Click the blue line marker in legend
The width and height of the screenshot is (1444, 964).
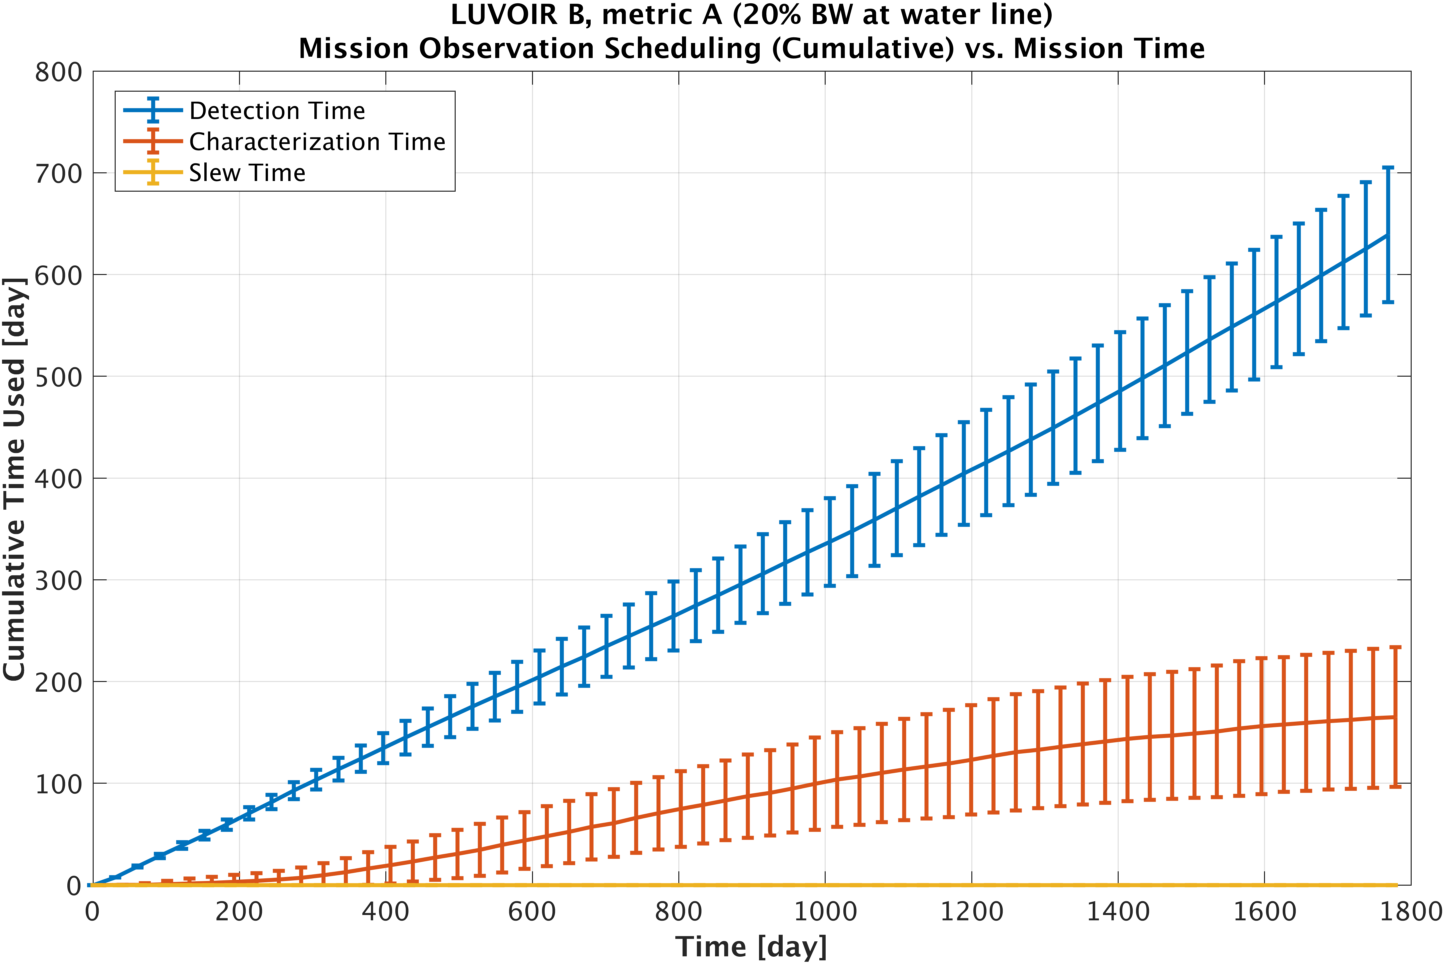[152, 110]
